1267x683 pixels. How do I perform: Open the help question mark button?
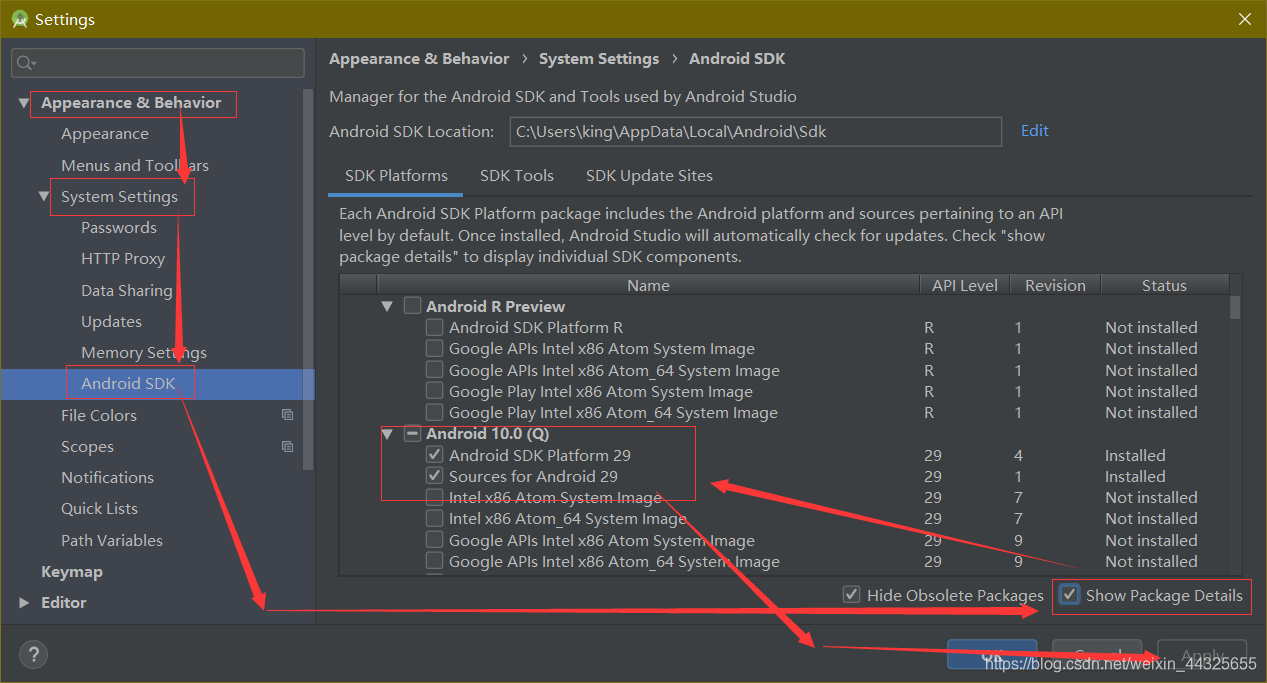pos(33,655)
